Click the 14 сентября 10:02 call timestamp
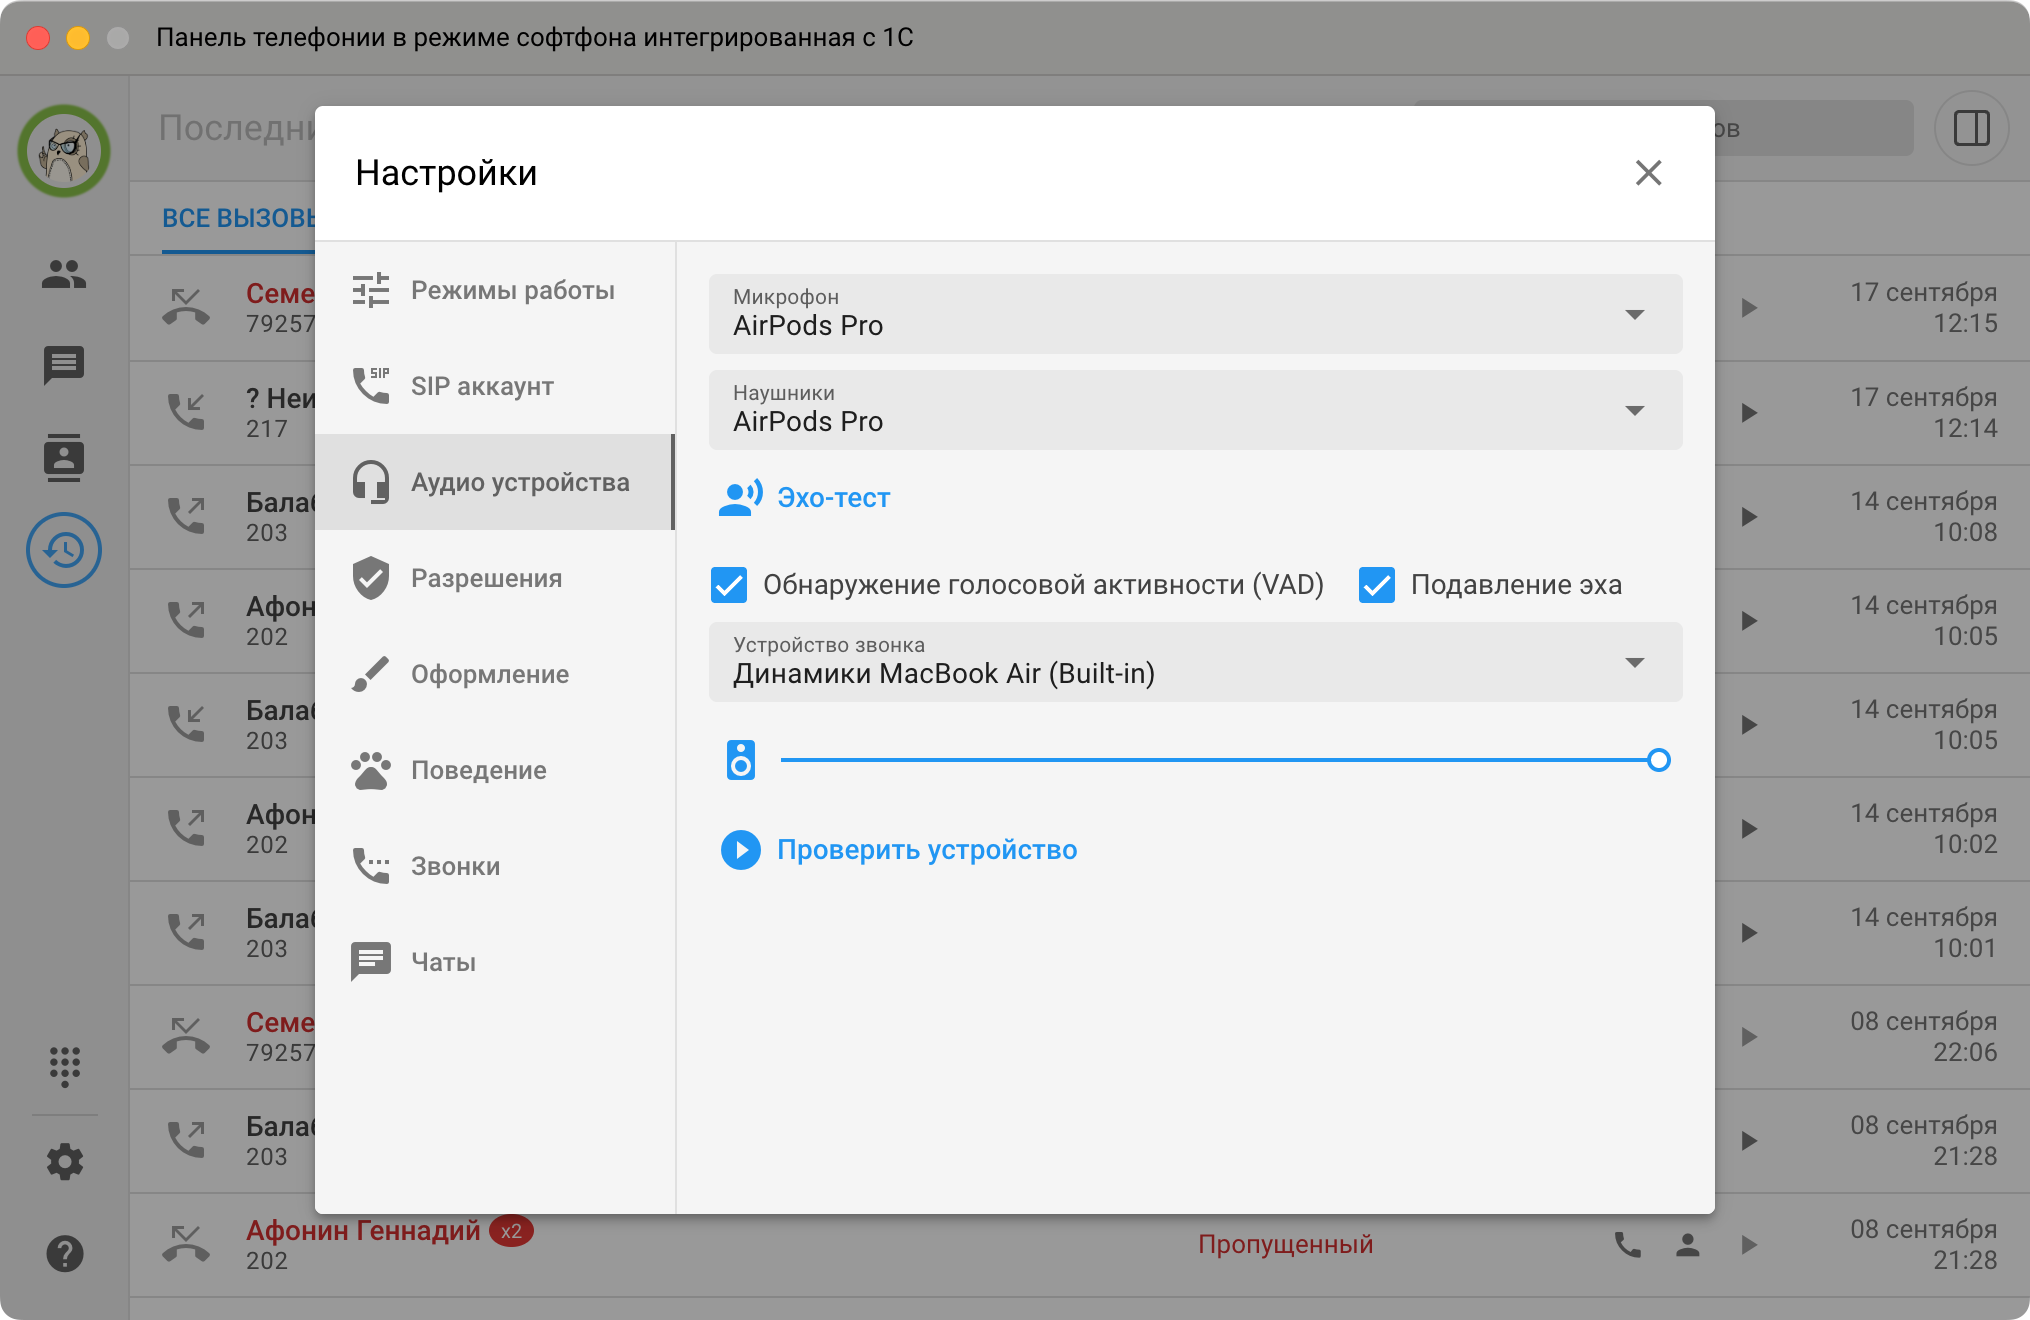 1923,829
